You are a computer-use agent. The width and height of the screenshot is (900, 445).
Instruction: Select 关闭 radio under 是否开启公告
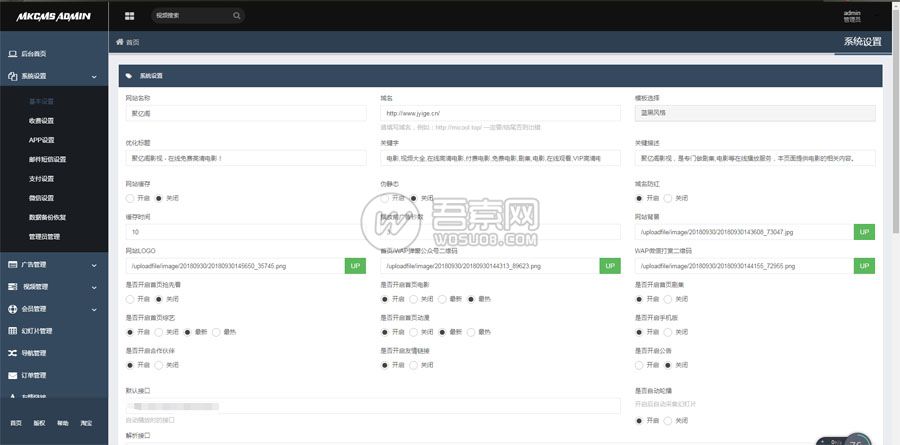(669, 365)
